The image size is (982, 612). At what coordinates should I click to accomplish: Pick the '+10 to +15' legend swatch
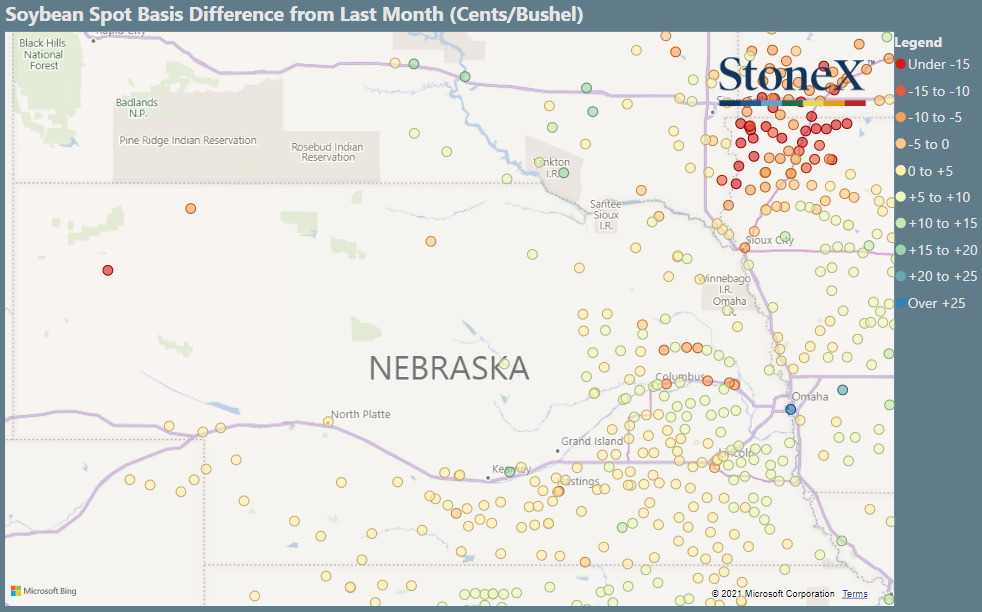pyautogui.click(x=901, y=223)
